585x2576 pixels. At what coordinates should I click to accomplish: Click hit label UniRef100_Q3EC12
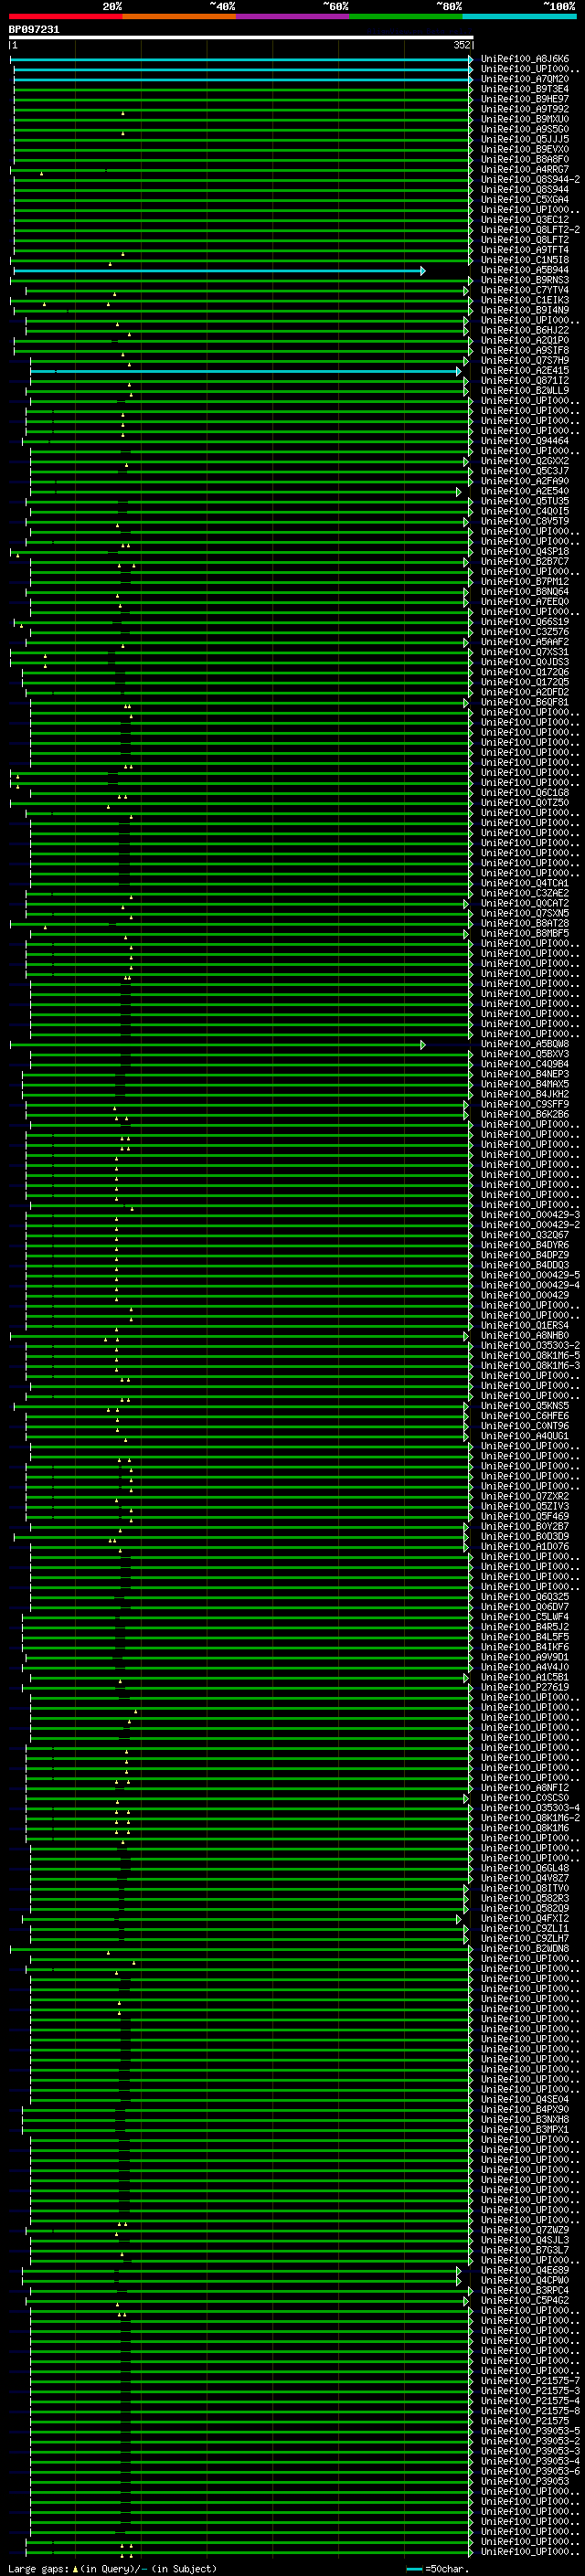click(525, 220)
